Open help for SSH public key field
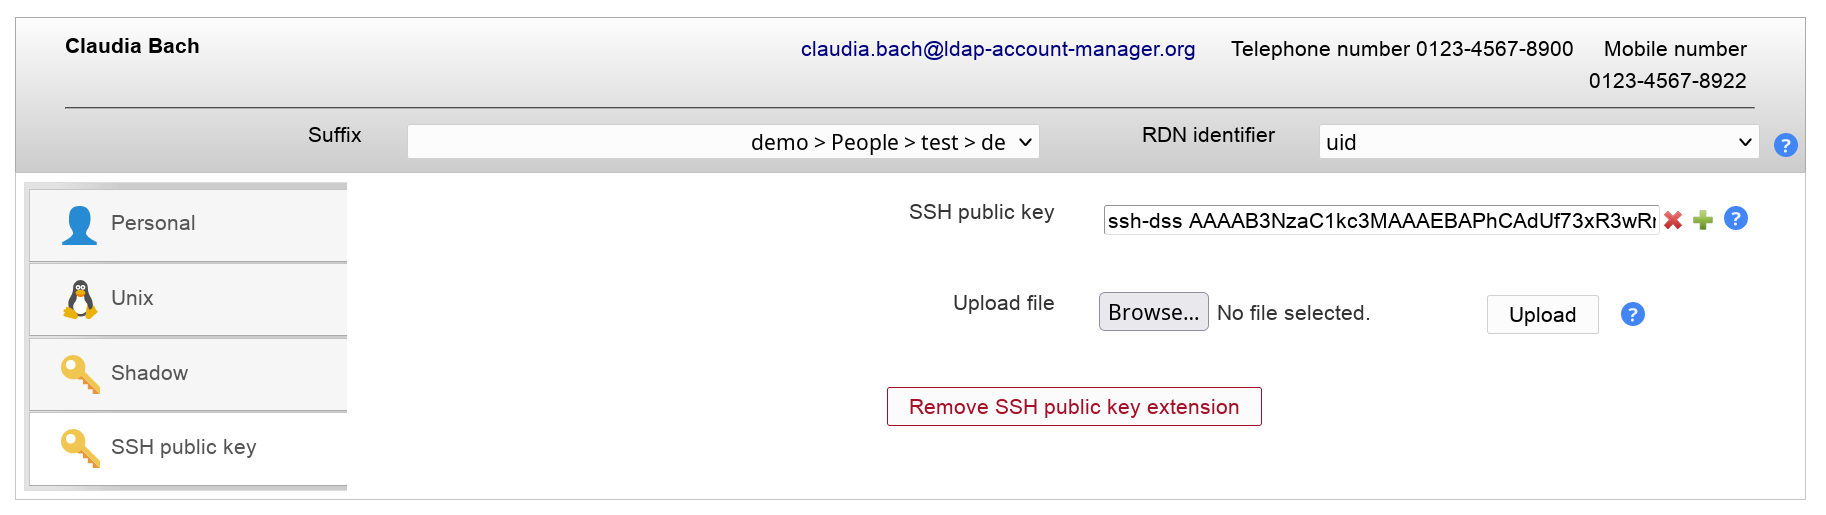 pos(1736,218)
